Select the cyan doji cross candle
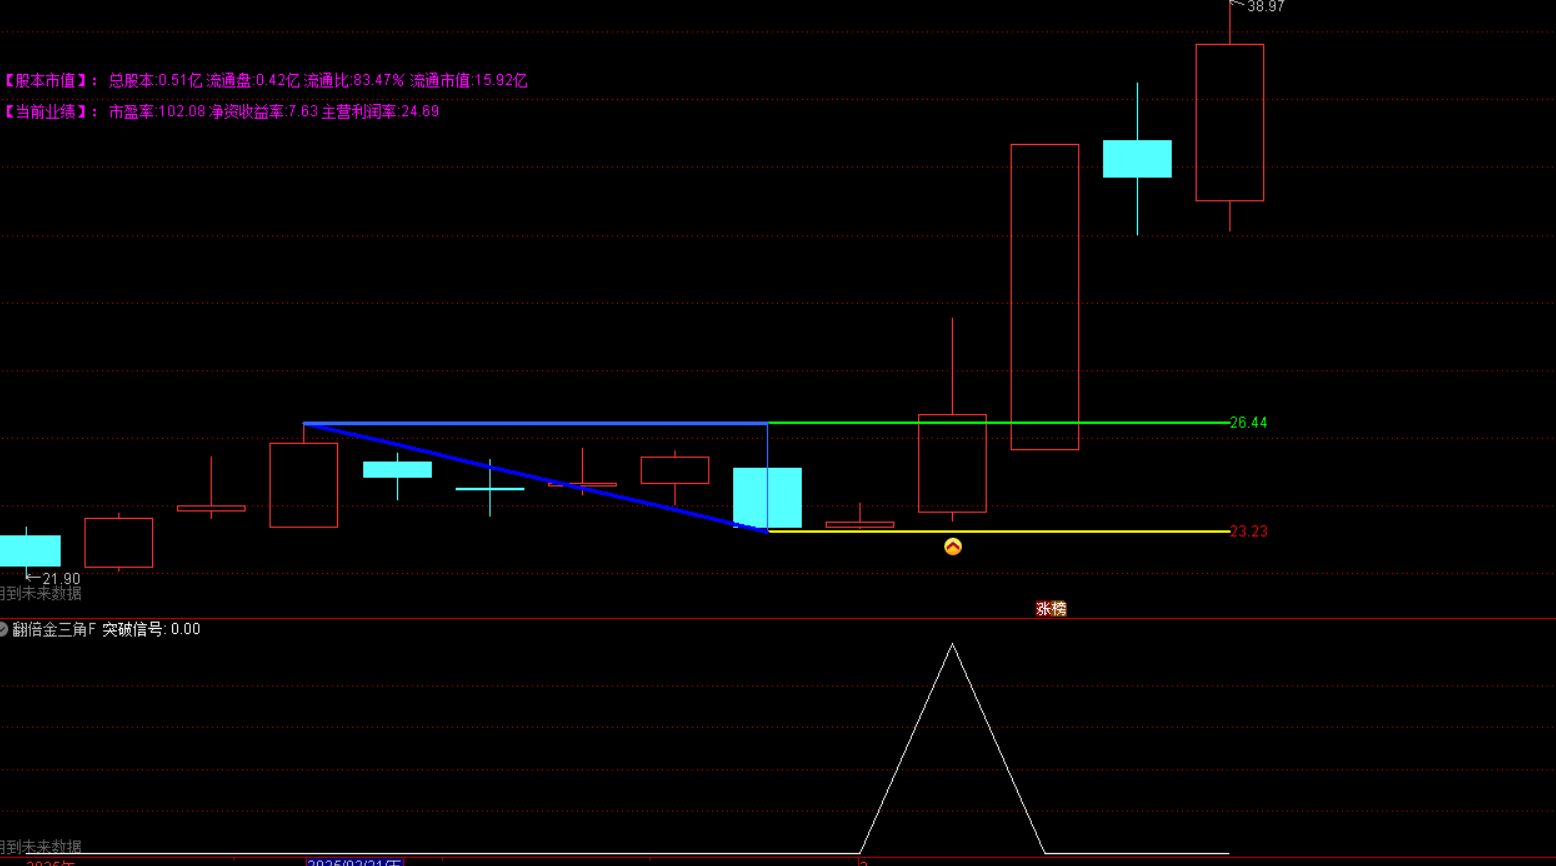 (490, 489)
